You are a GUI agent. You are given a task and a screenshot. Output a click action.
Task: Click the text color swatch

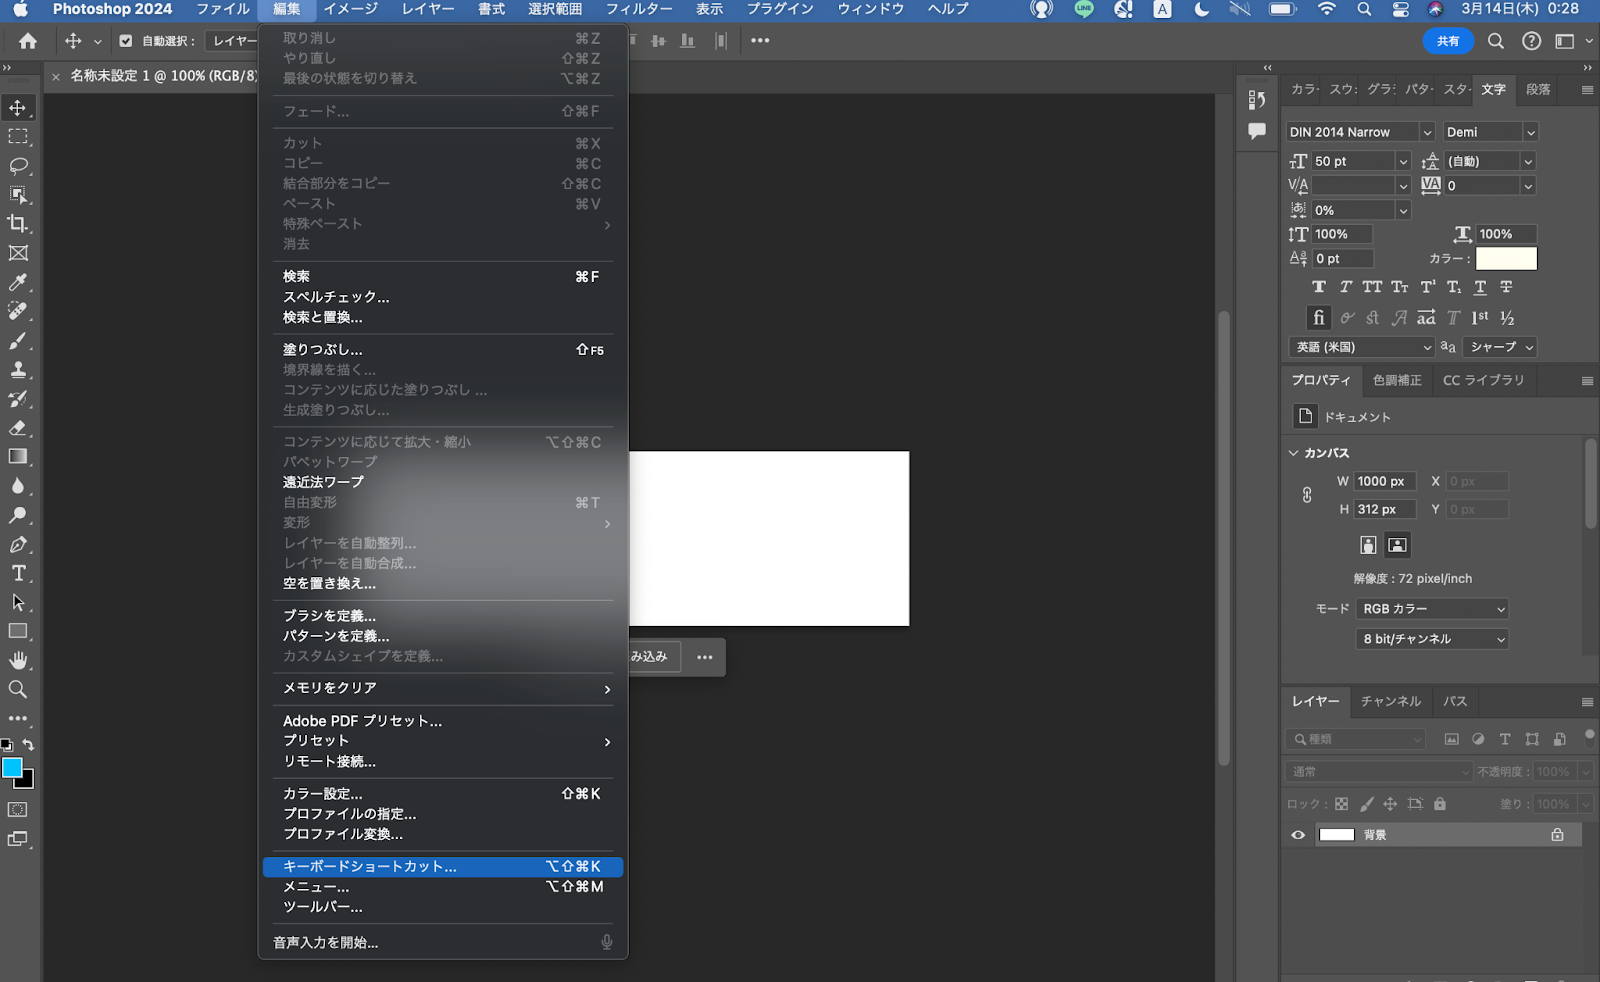click(1506, 259)
